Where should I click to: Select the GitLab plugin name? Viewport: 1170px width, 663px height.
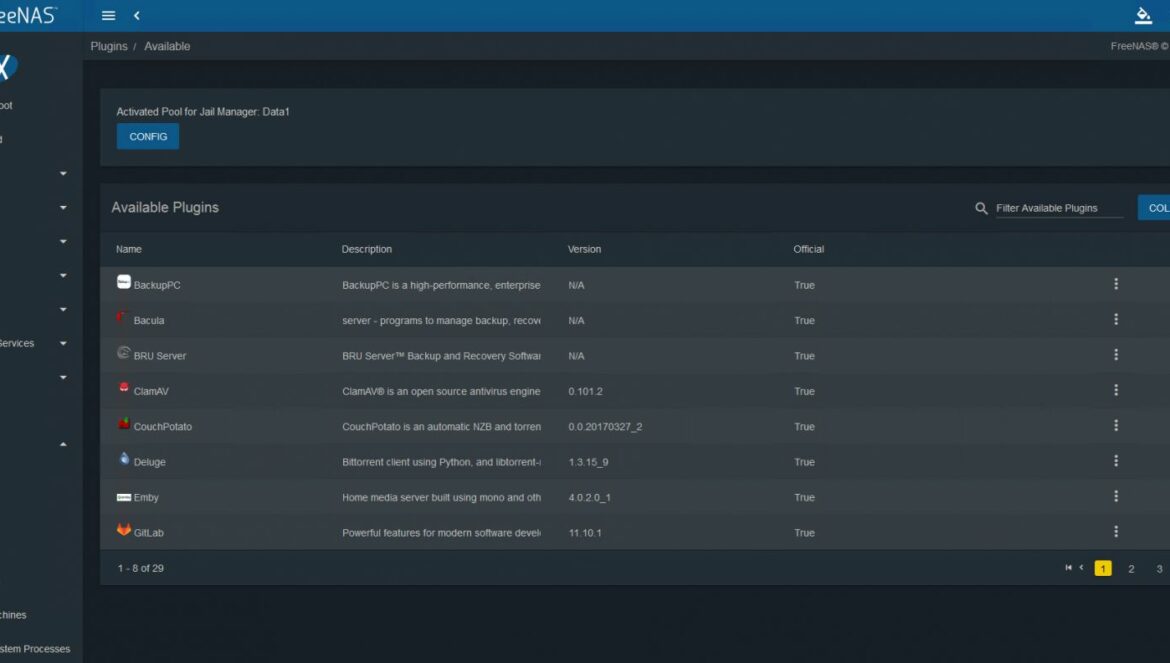tap(148, 532)
